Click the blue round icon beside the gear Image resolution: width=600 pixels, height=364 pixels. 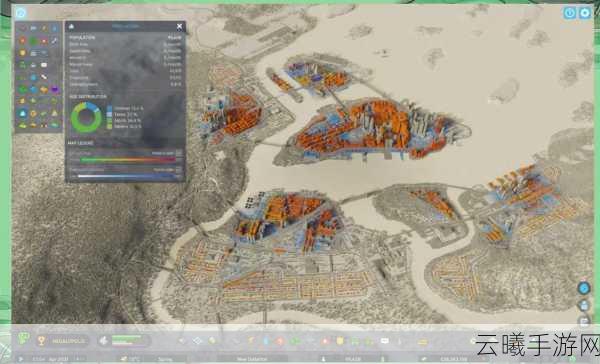click(570, 13)
